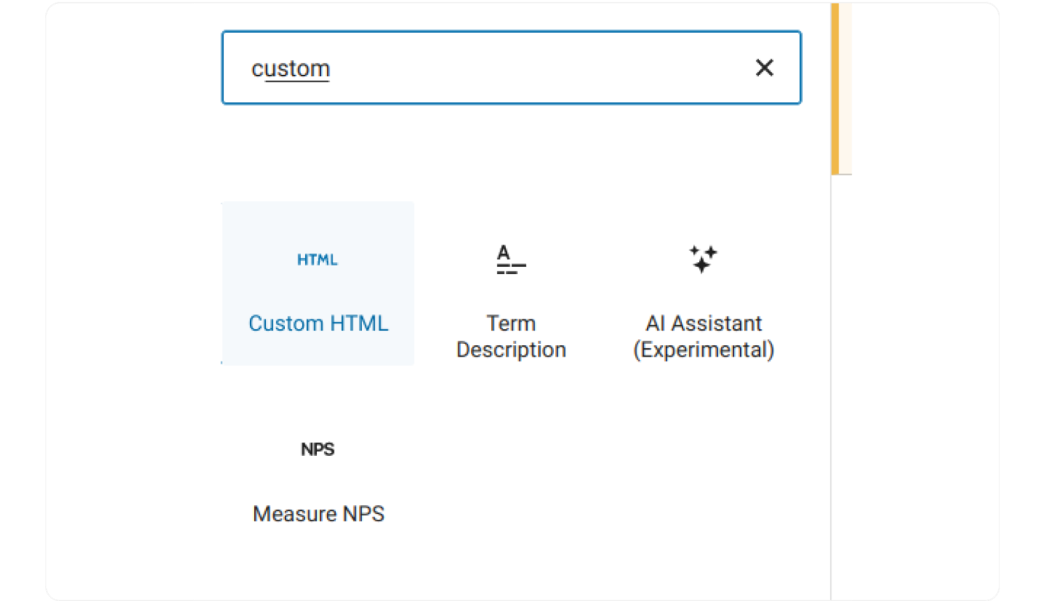
Task: Select the AI Assistant sparkle icon
Action: pos(703,259)
